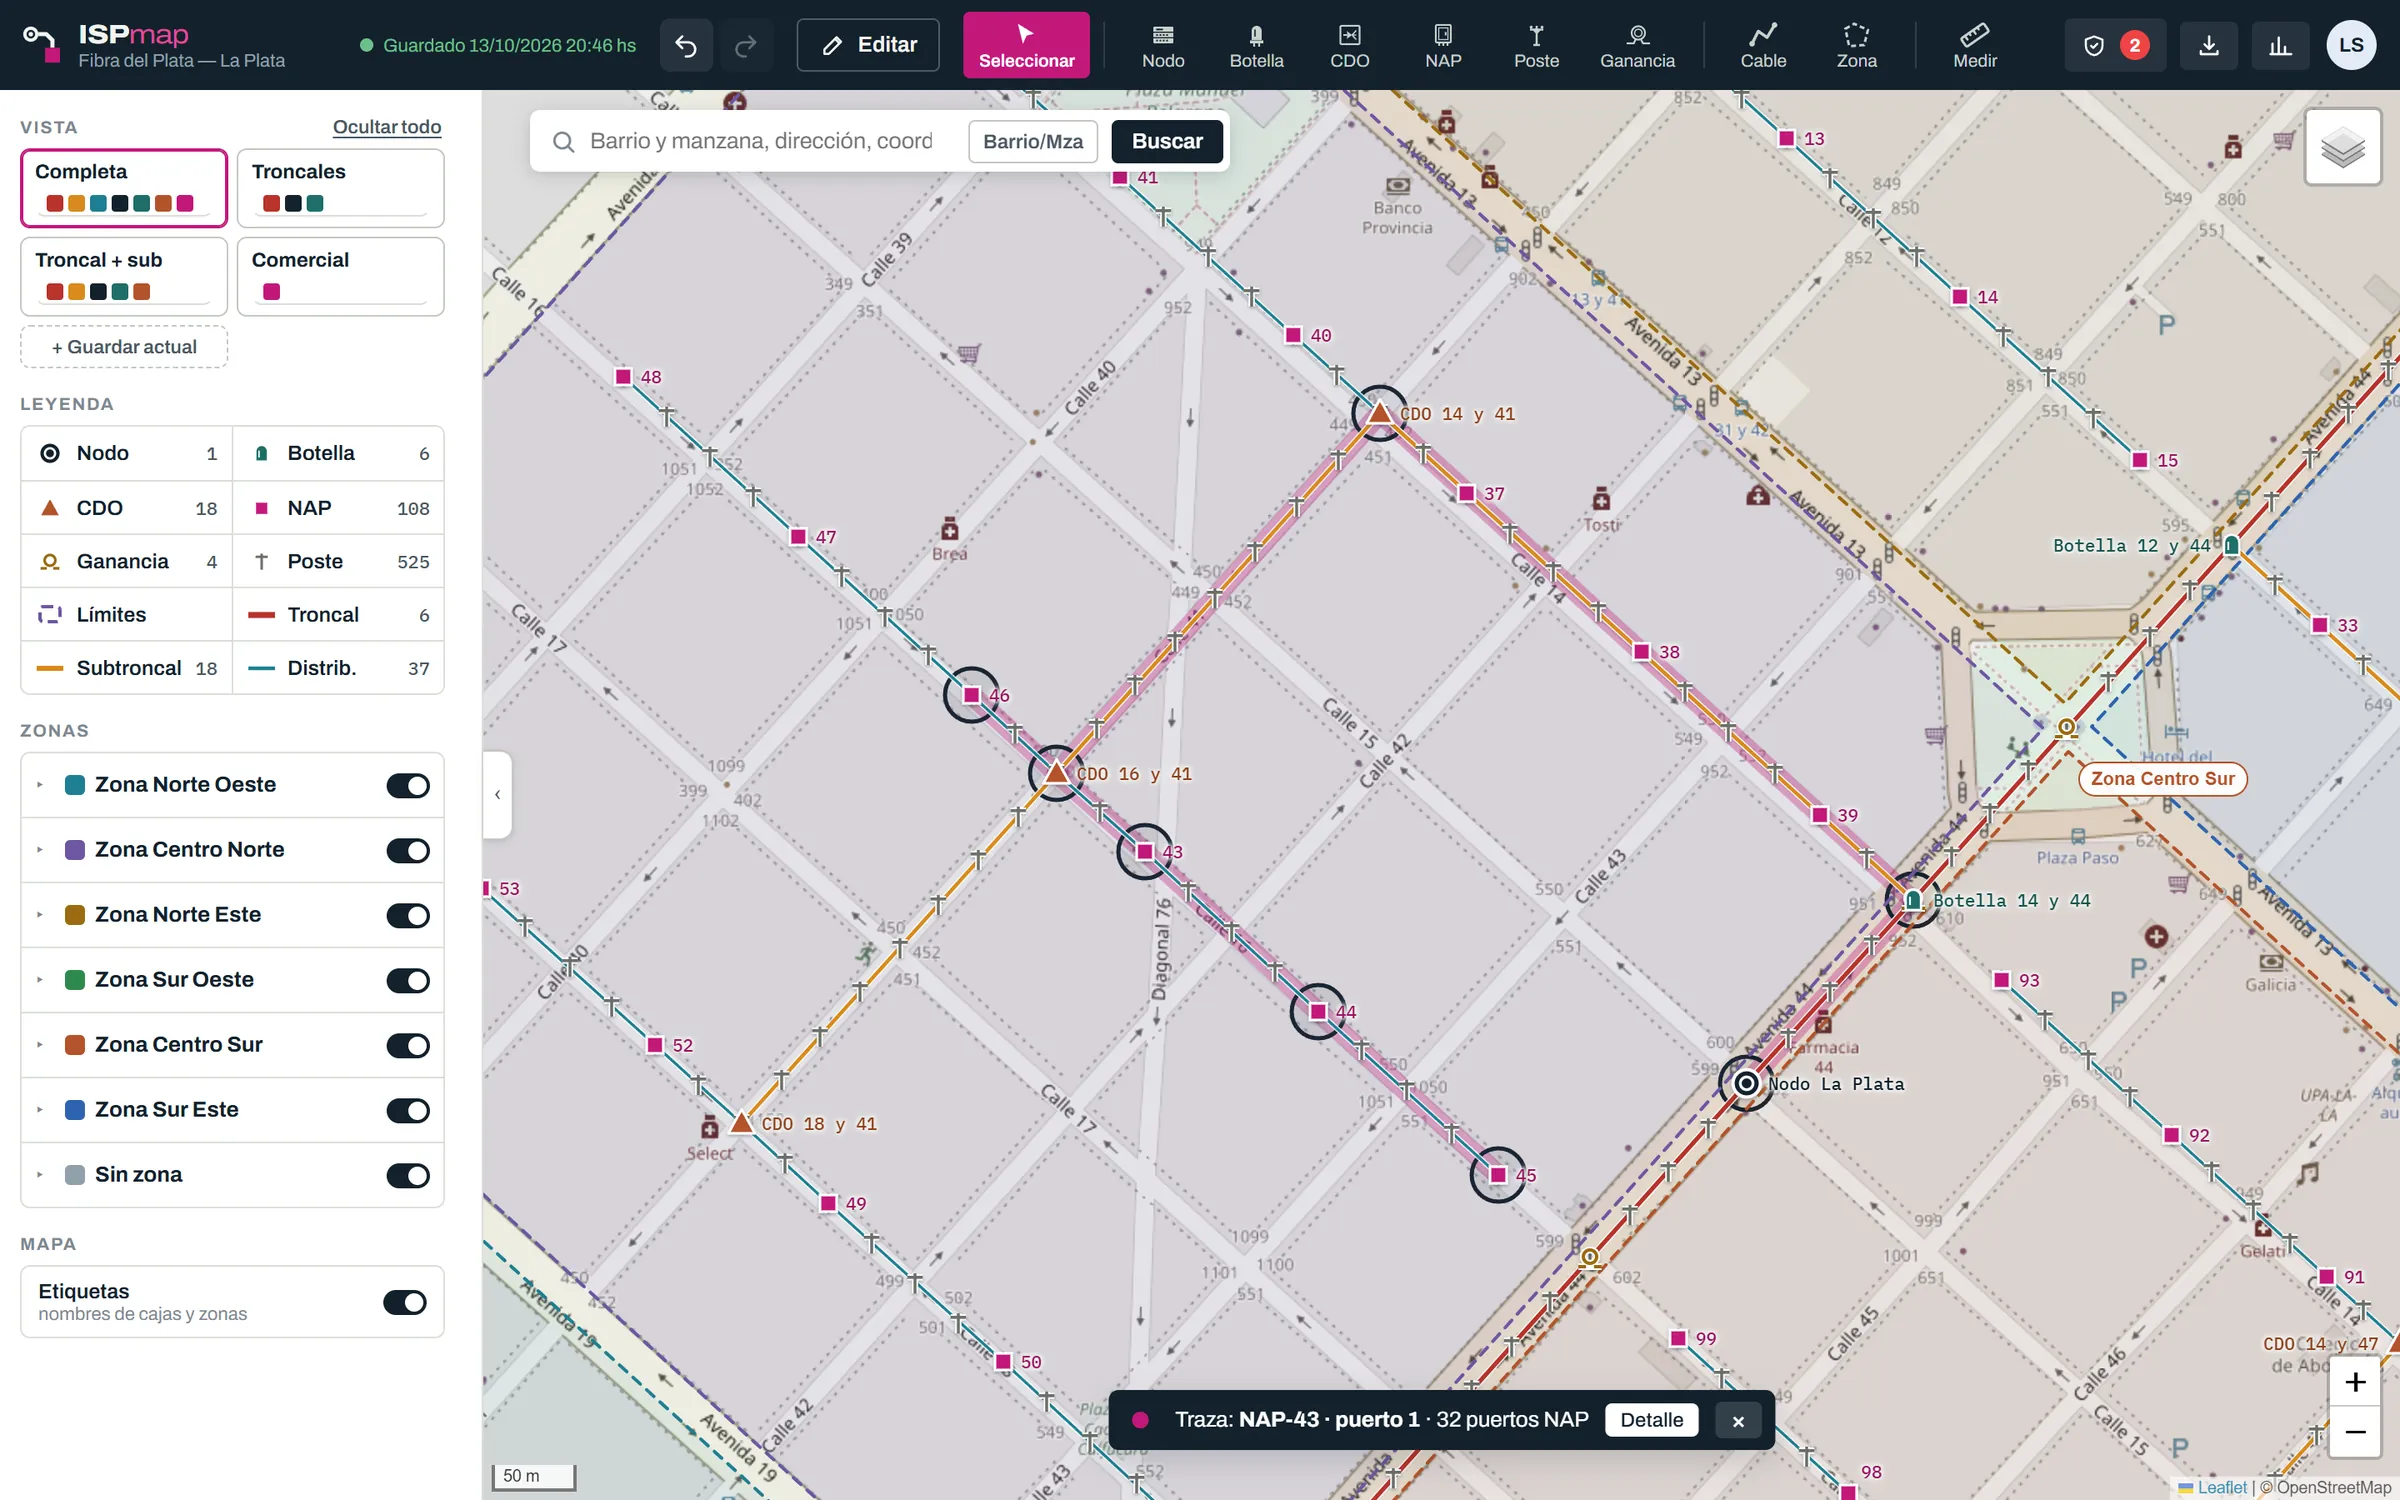Select the Nodo tool in toolbar
Viewport: 2400px width, 1500px height.
click(1162, 45)
